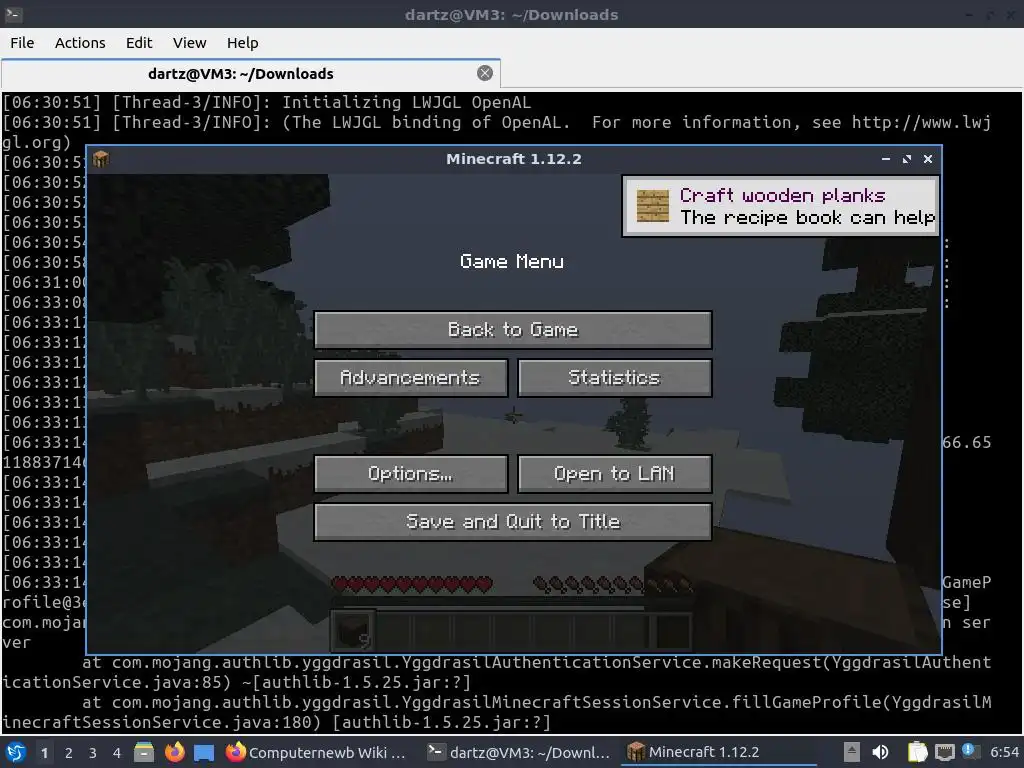Click the wooden planks icon in the toast
The image size is (1024, 768).
point(652,206)
